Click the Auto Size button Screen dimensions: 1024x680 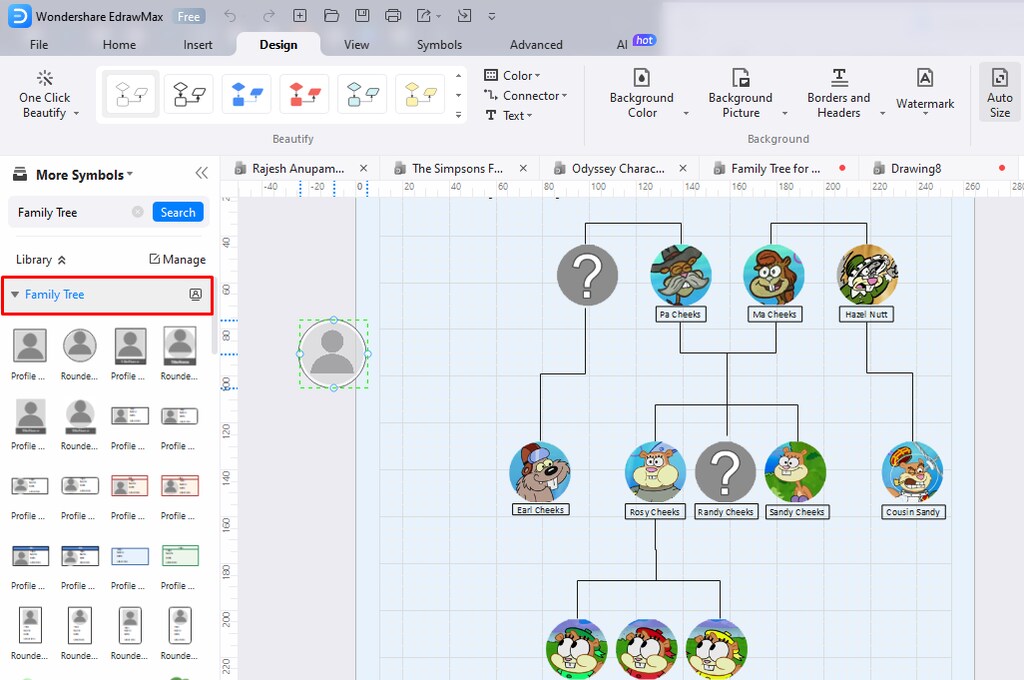tap(1000, 93)
